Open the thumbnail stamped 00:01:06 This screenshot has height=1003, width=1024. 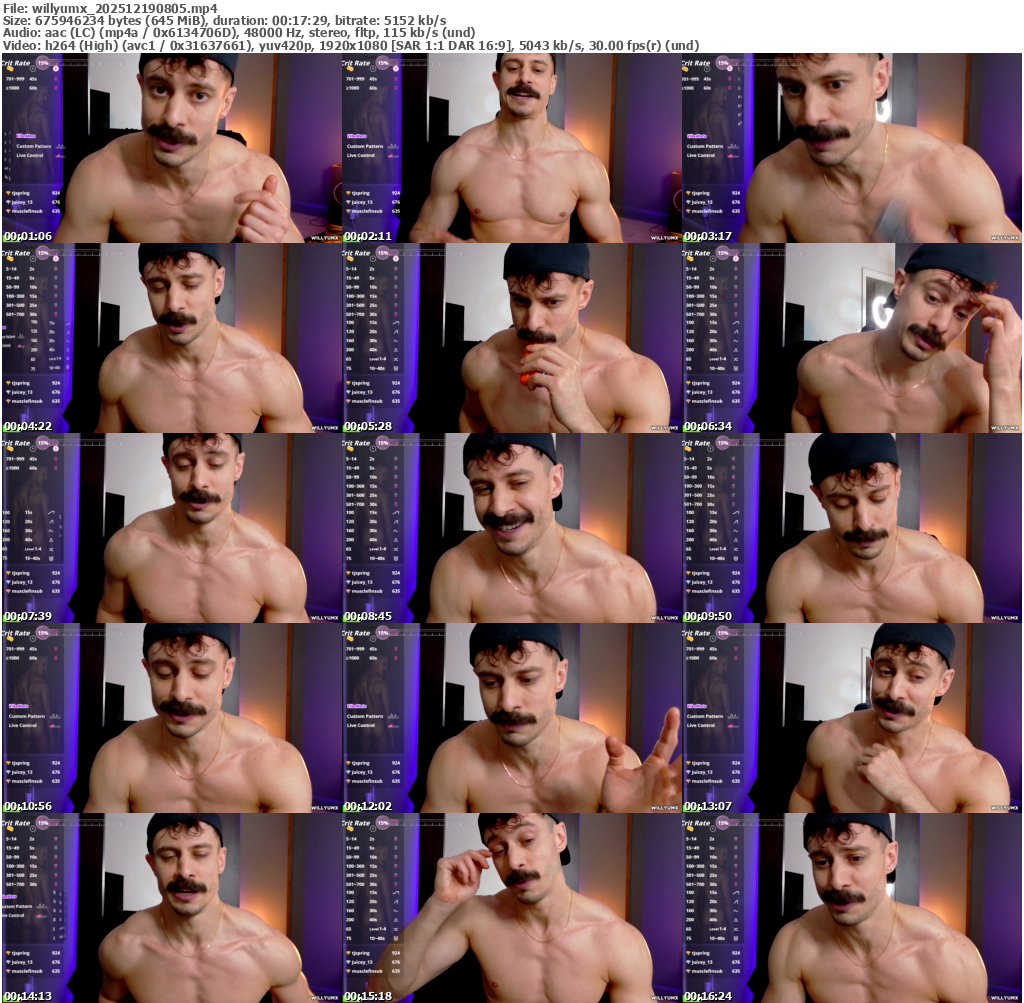point(171,148)
